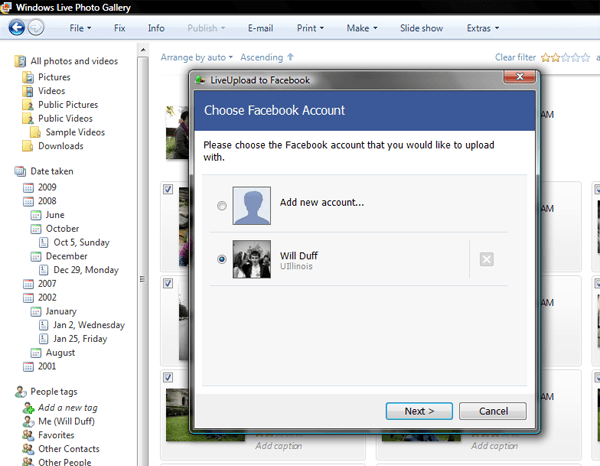Screen dimensions: 600x466
Task: Select Other People in People tags
Action: (65, 461)
